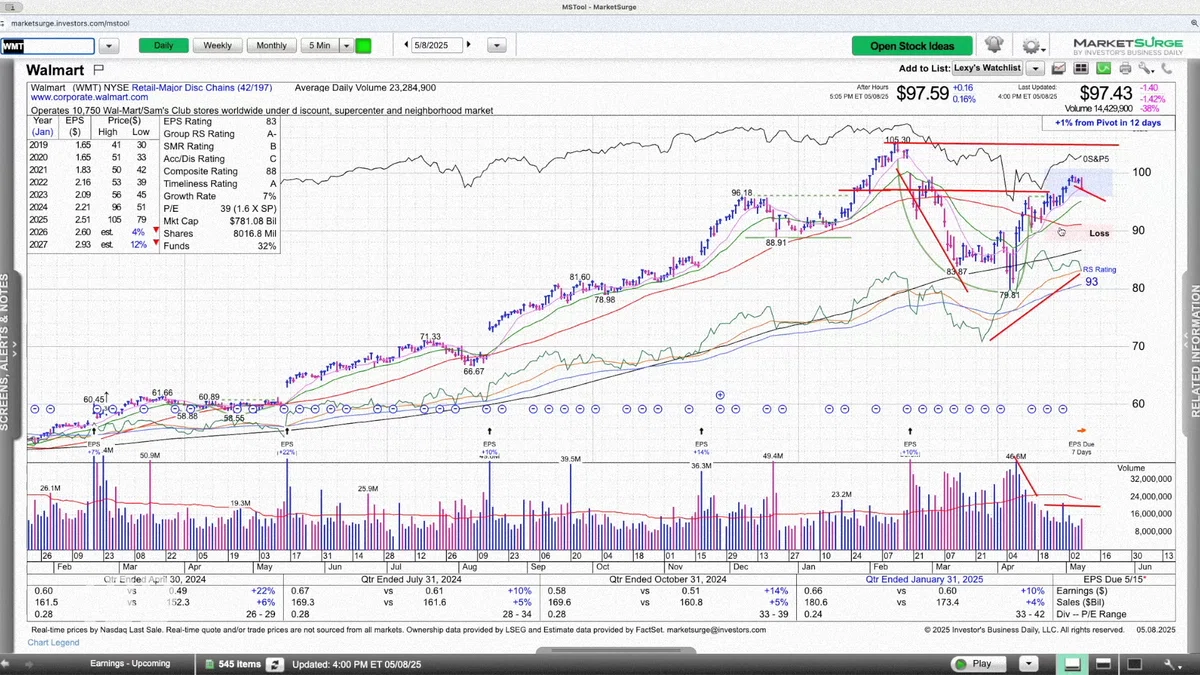Expand the Add to List dropdown arrow
The image size is (1200, 675).
1035,68
